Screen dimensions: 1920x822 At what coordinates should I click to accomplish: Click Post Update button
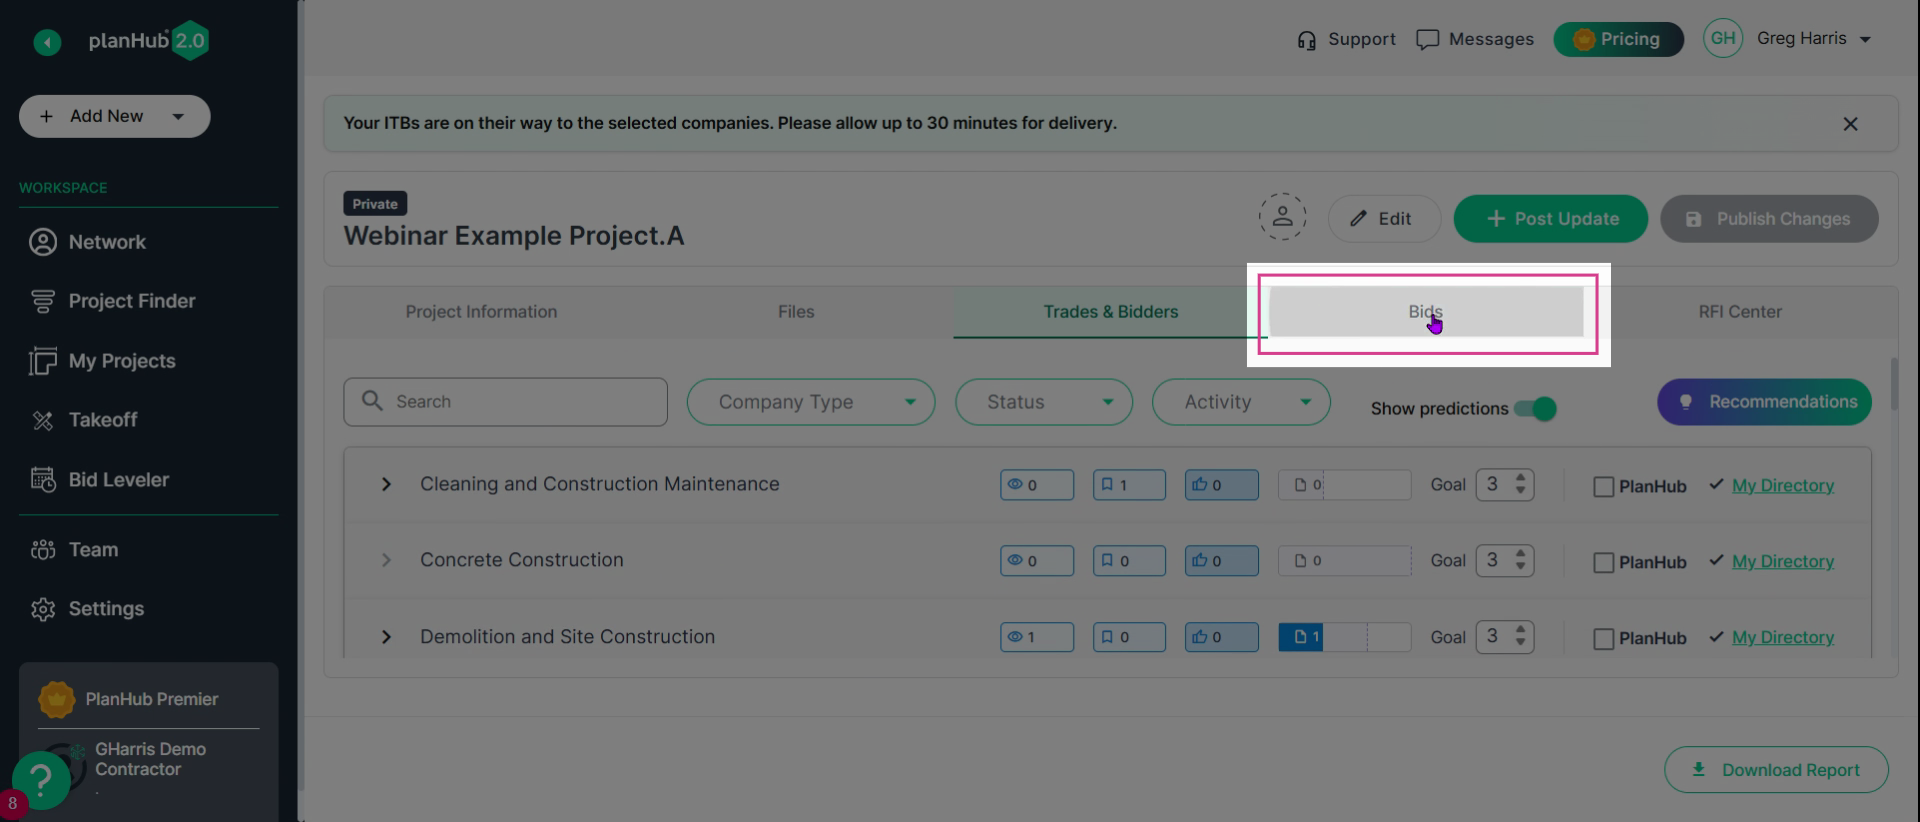point(1551,219)
